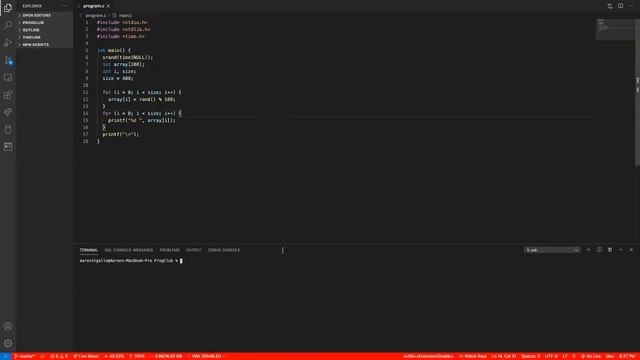Open the Run and Debug view
This screenshot has width=640, height=360.
pos(8,43)
